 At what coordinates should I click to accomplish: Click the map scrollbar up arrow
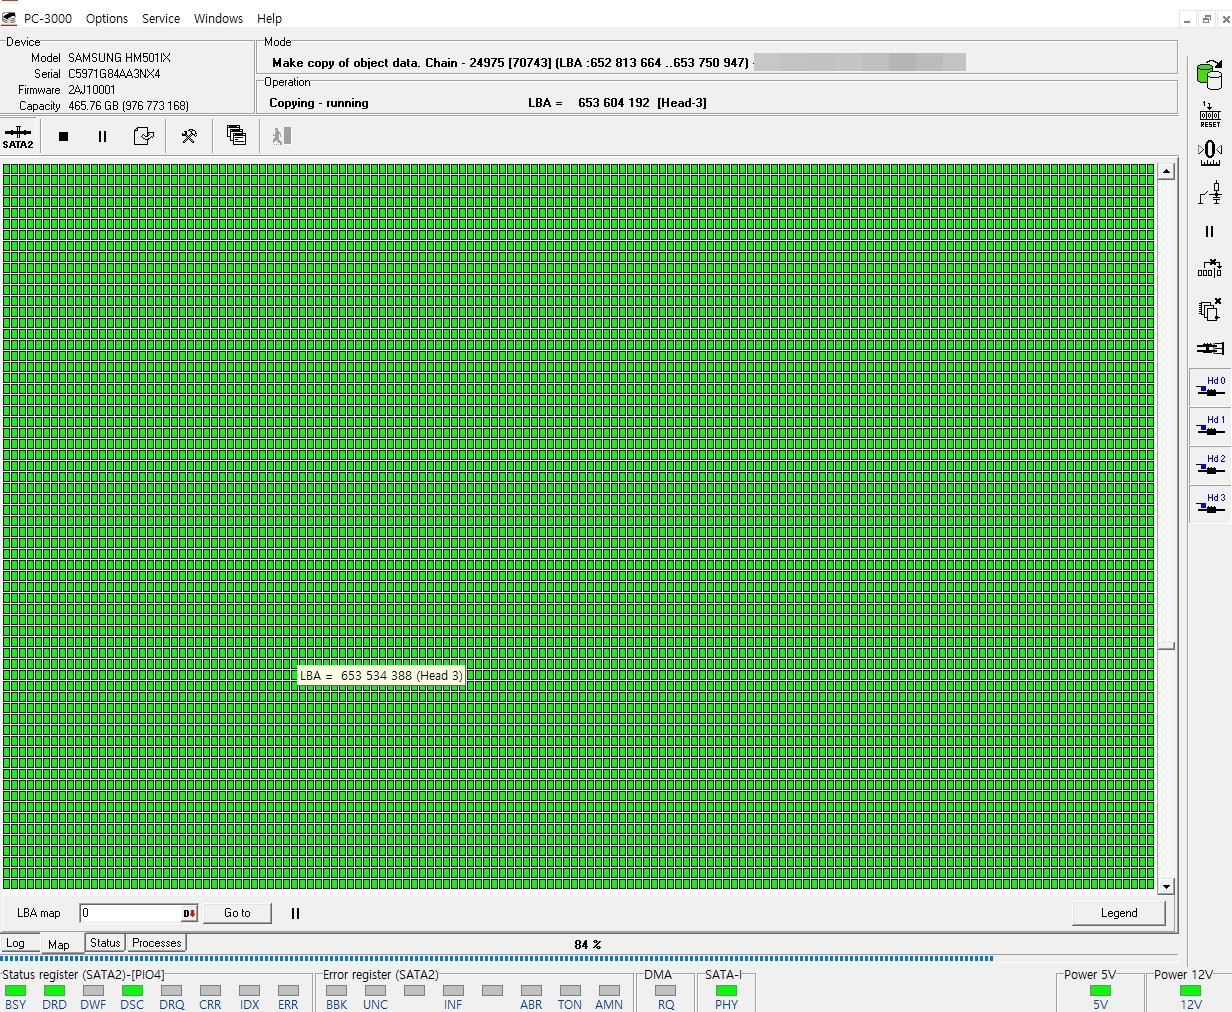click(x=1166, y=171)
